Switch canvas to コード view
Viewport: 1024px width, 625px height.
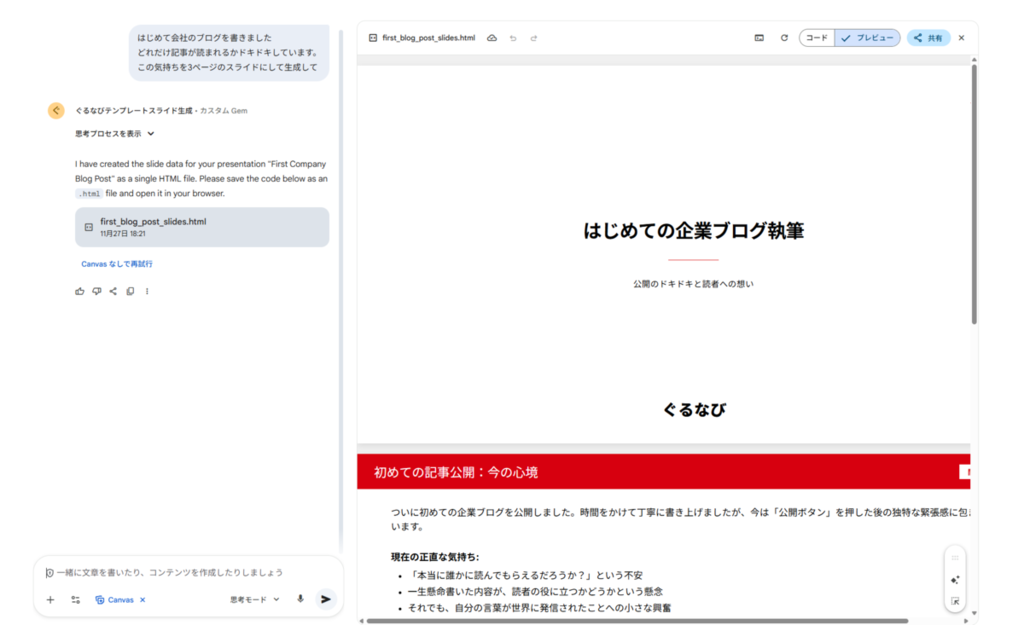coord(816,38)
